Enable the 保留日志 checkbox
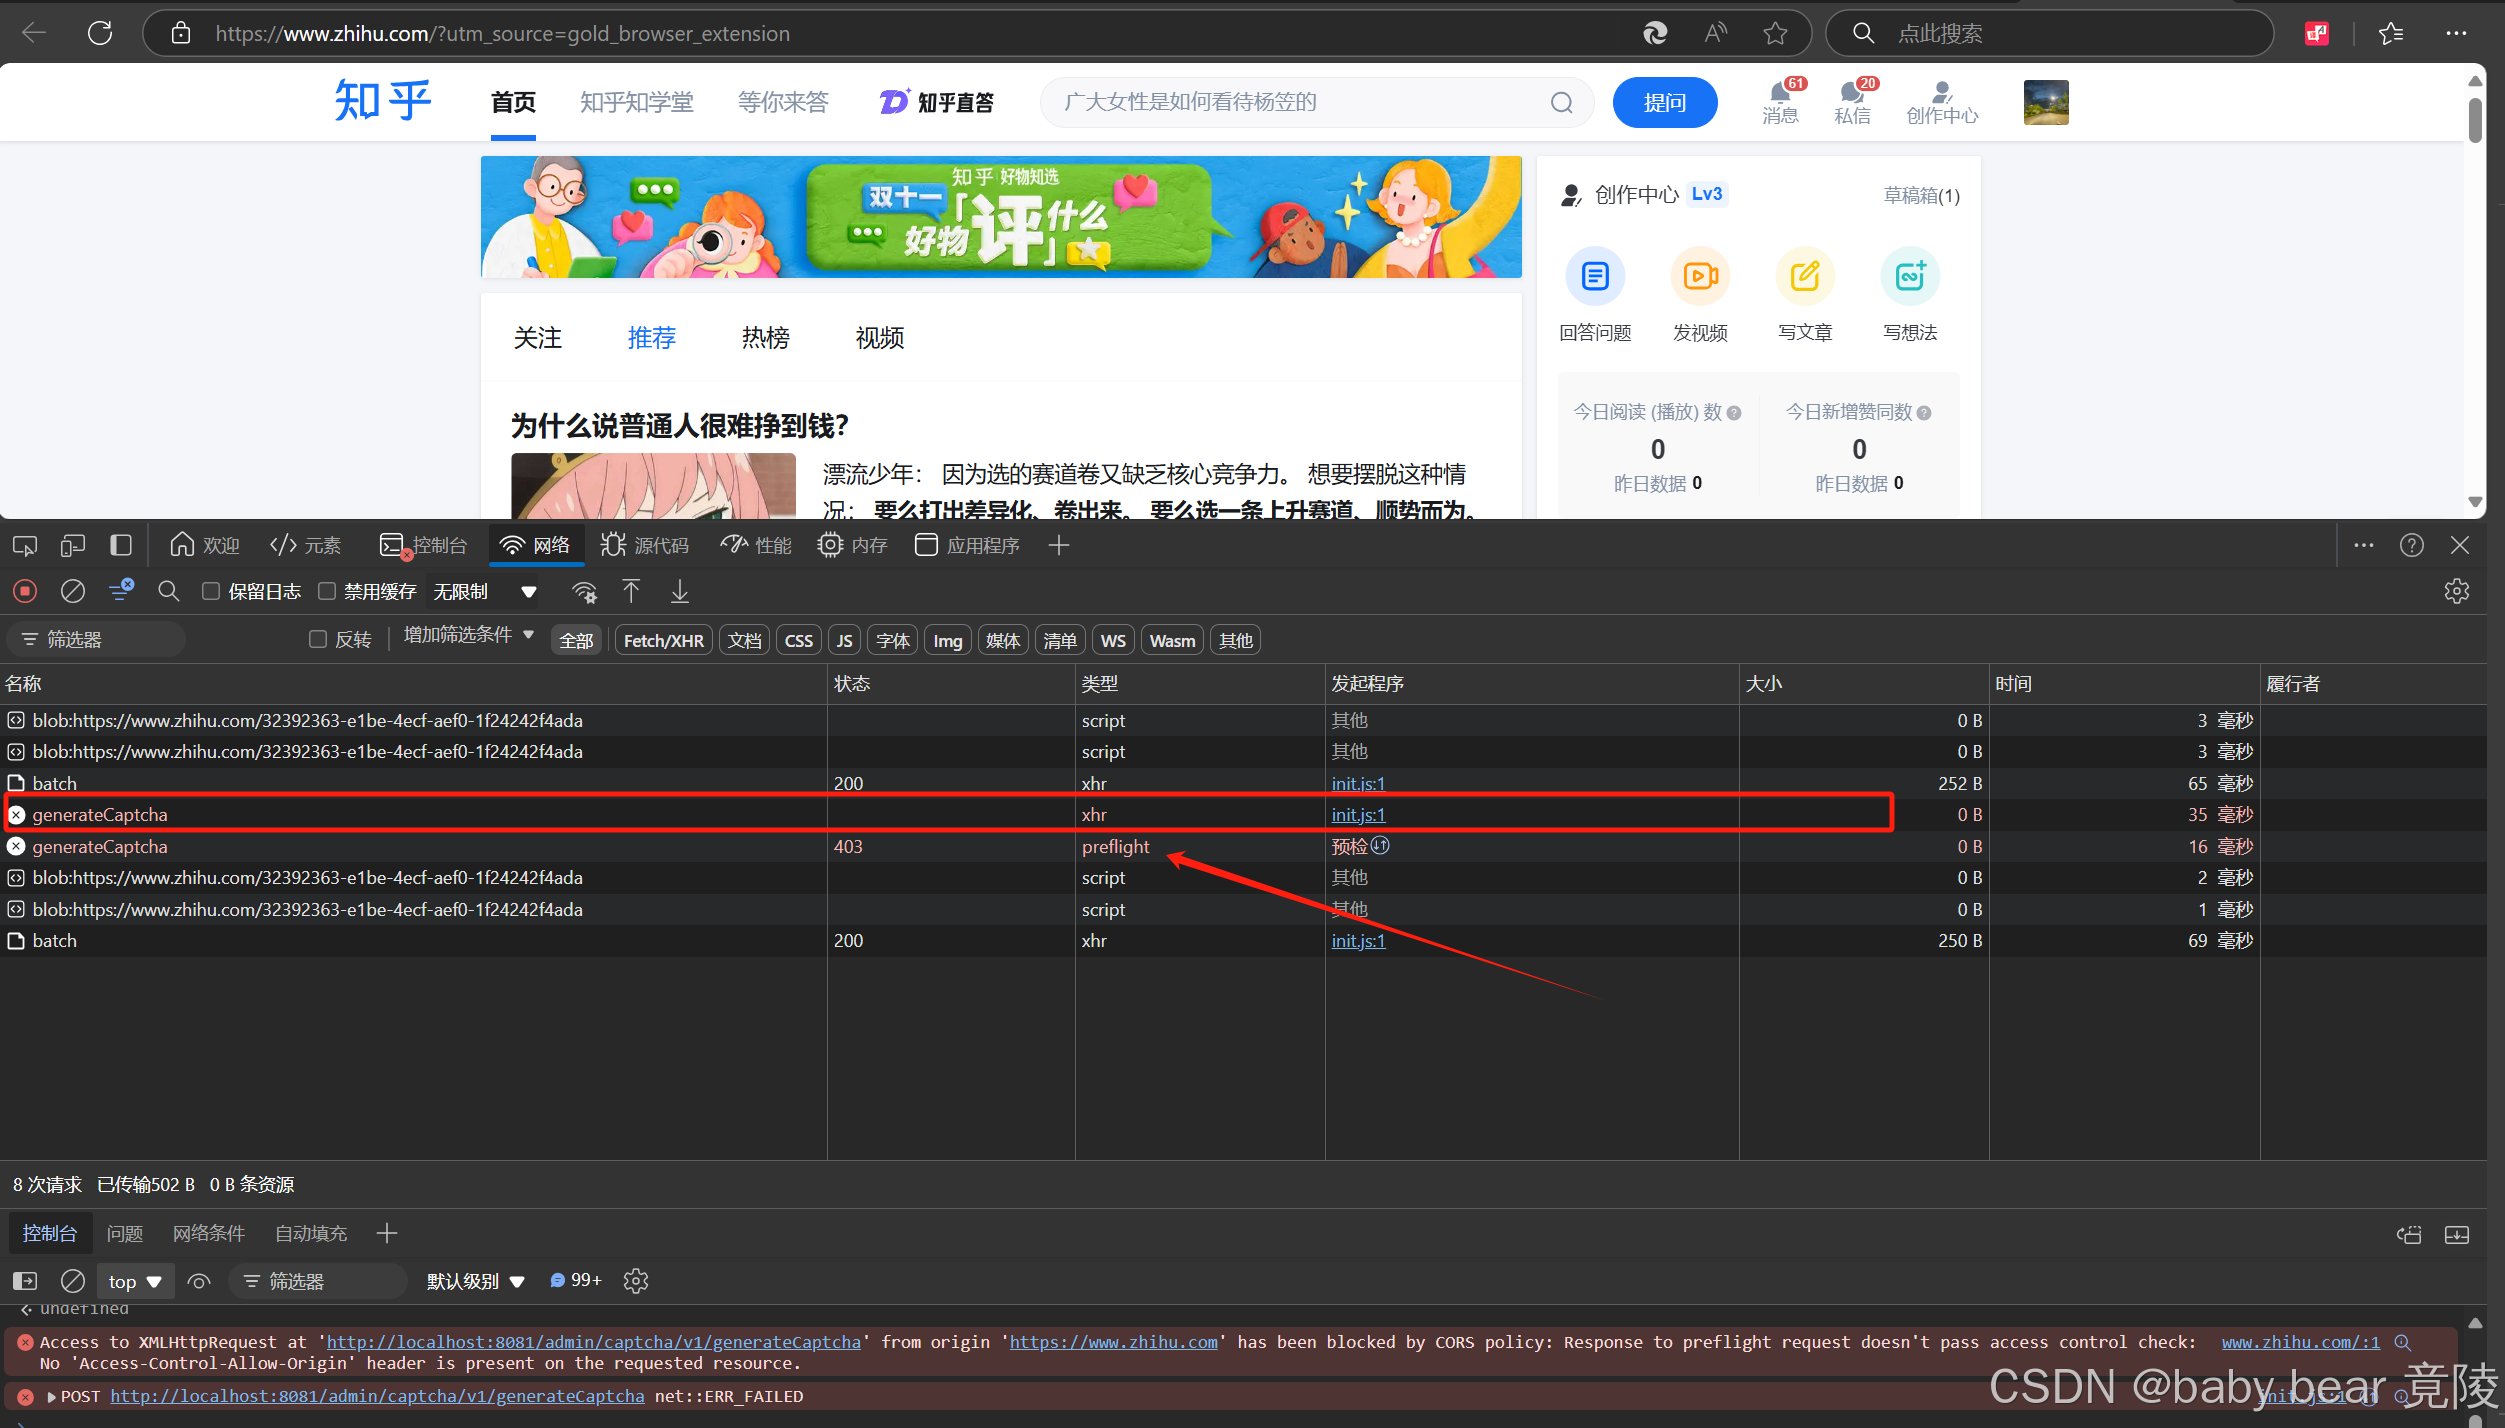The height and width of the screenshot is (1428, 2505). click(x=211, y=592)
